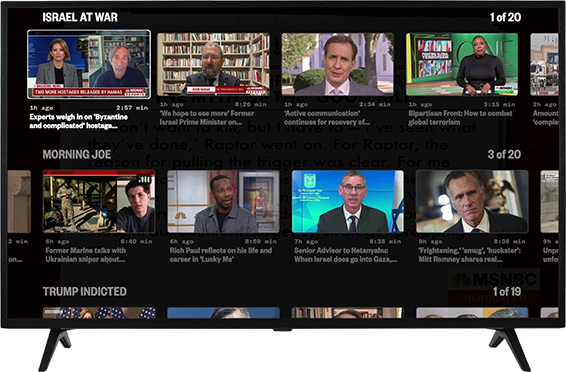This screenshot has height=372, width=566.
Task: Play Rich Paul 'Lucky Me' video thumbnail
Action: pyautogui.click(x=223, y=201)
